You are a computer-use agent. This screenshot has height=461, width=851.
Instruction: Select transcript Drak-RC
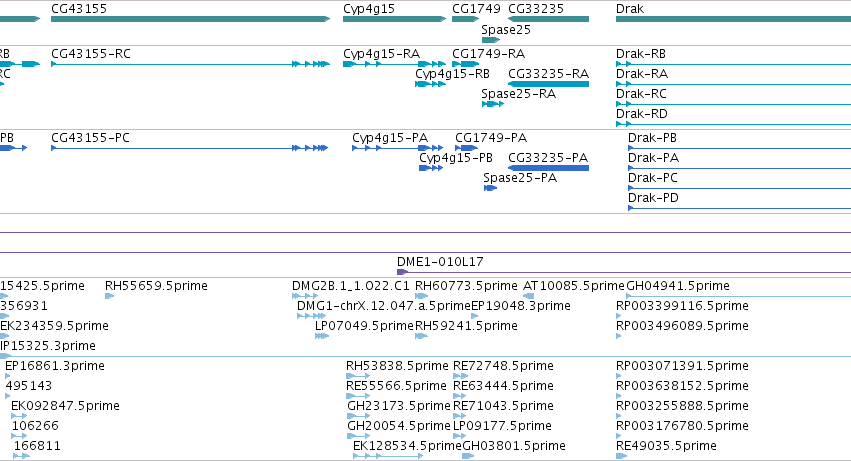click(x=733, y=104)
